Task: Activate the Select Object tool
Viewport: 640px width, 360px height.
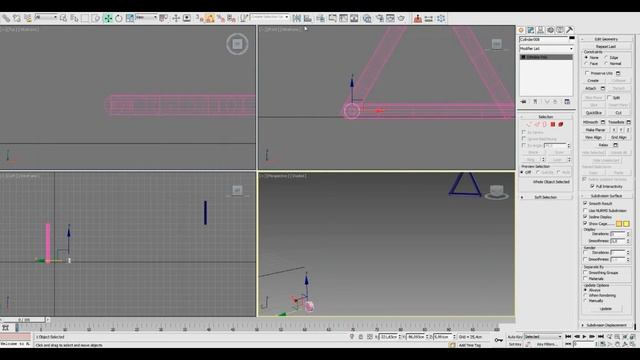Action: [x=63, y=18]
